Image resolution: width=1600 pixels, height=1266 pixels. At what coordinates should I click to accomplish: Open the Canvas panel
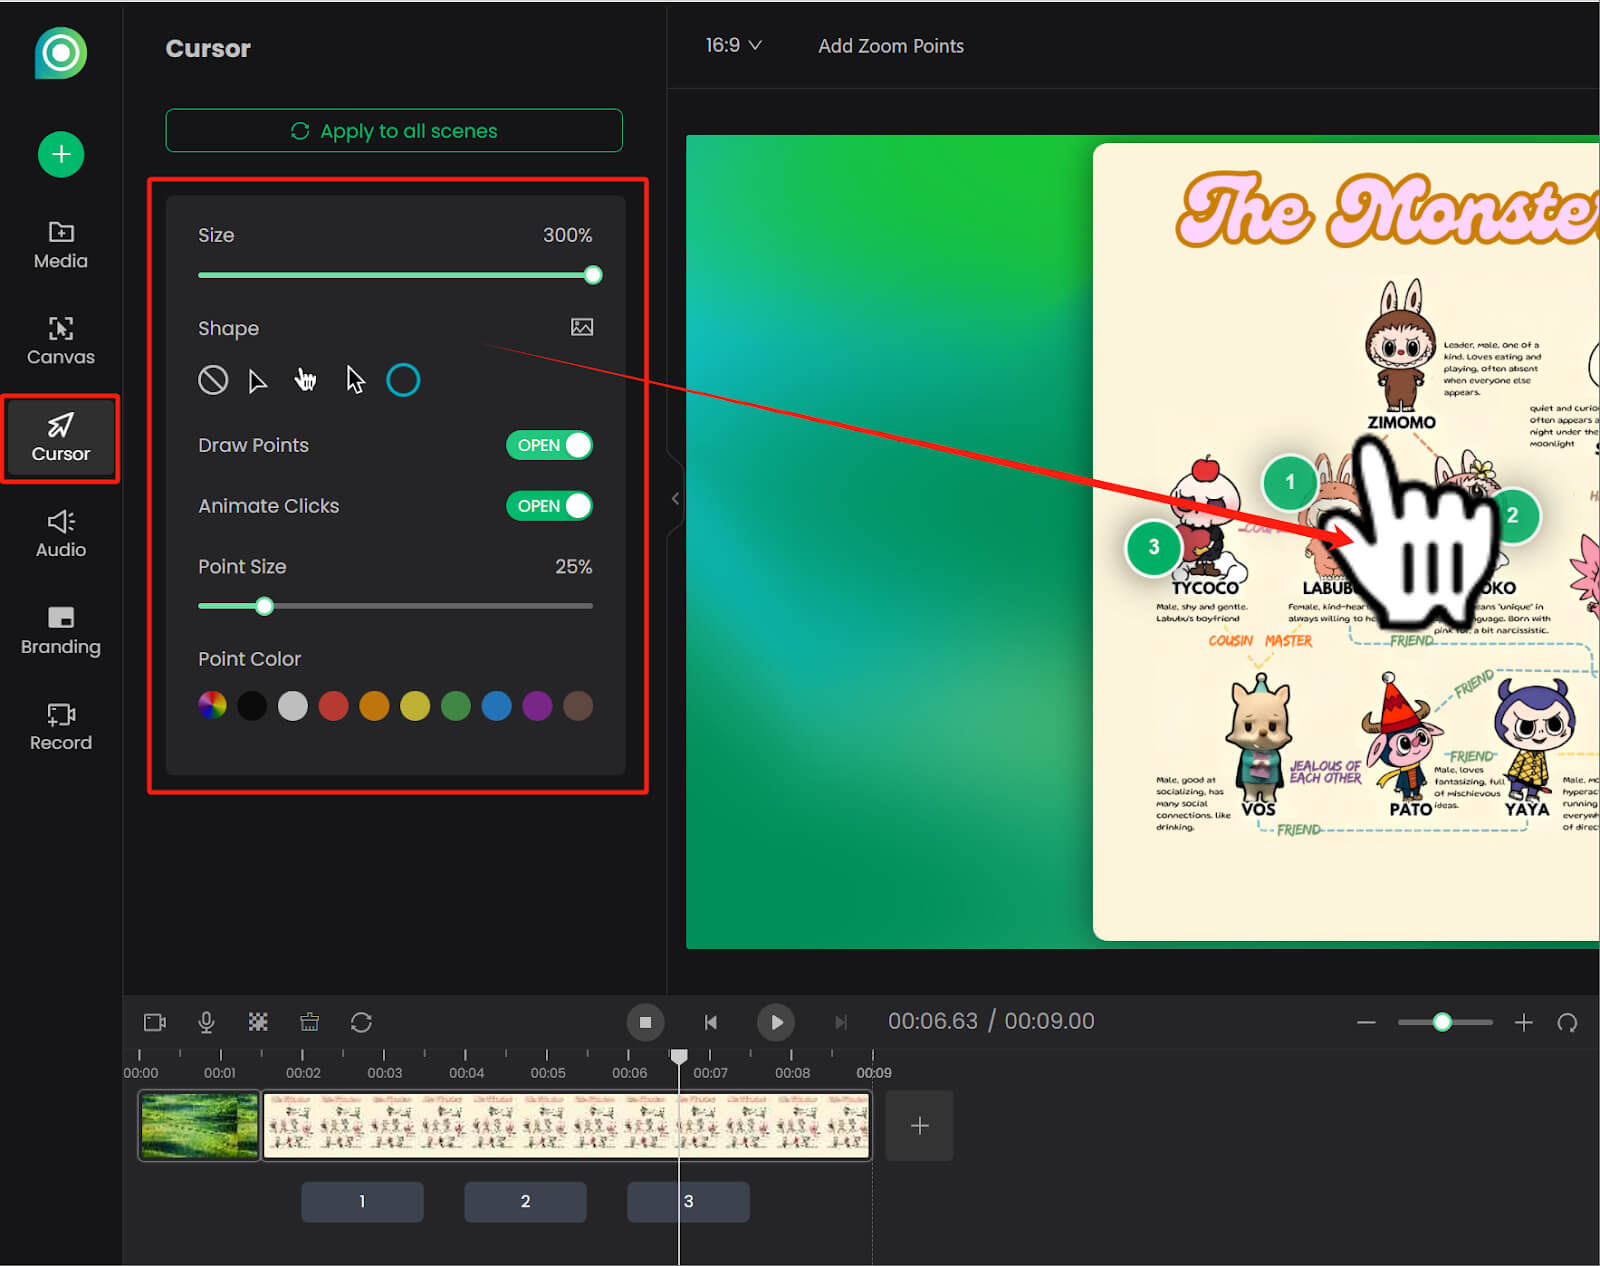pyautogui.click(x=61, y=341)
